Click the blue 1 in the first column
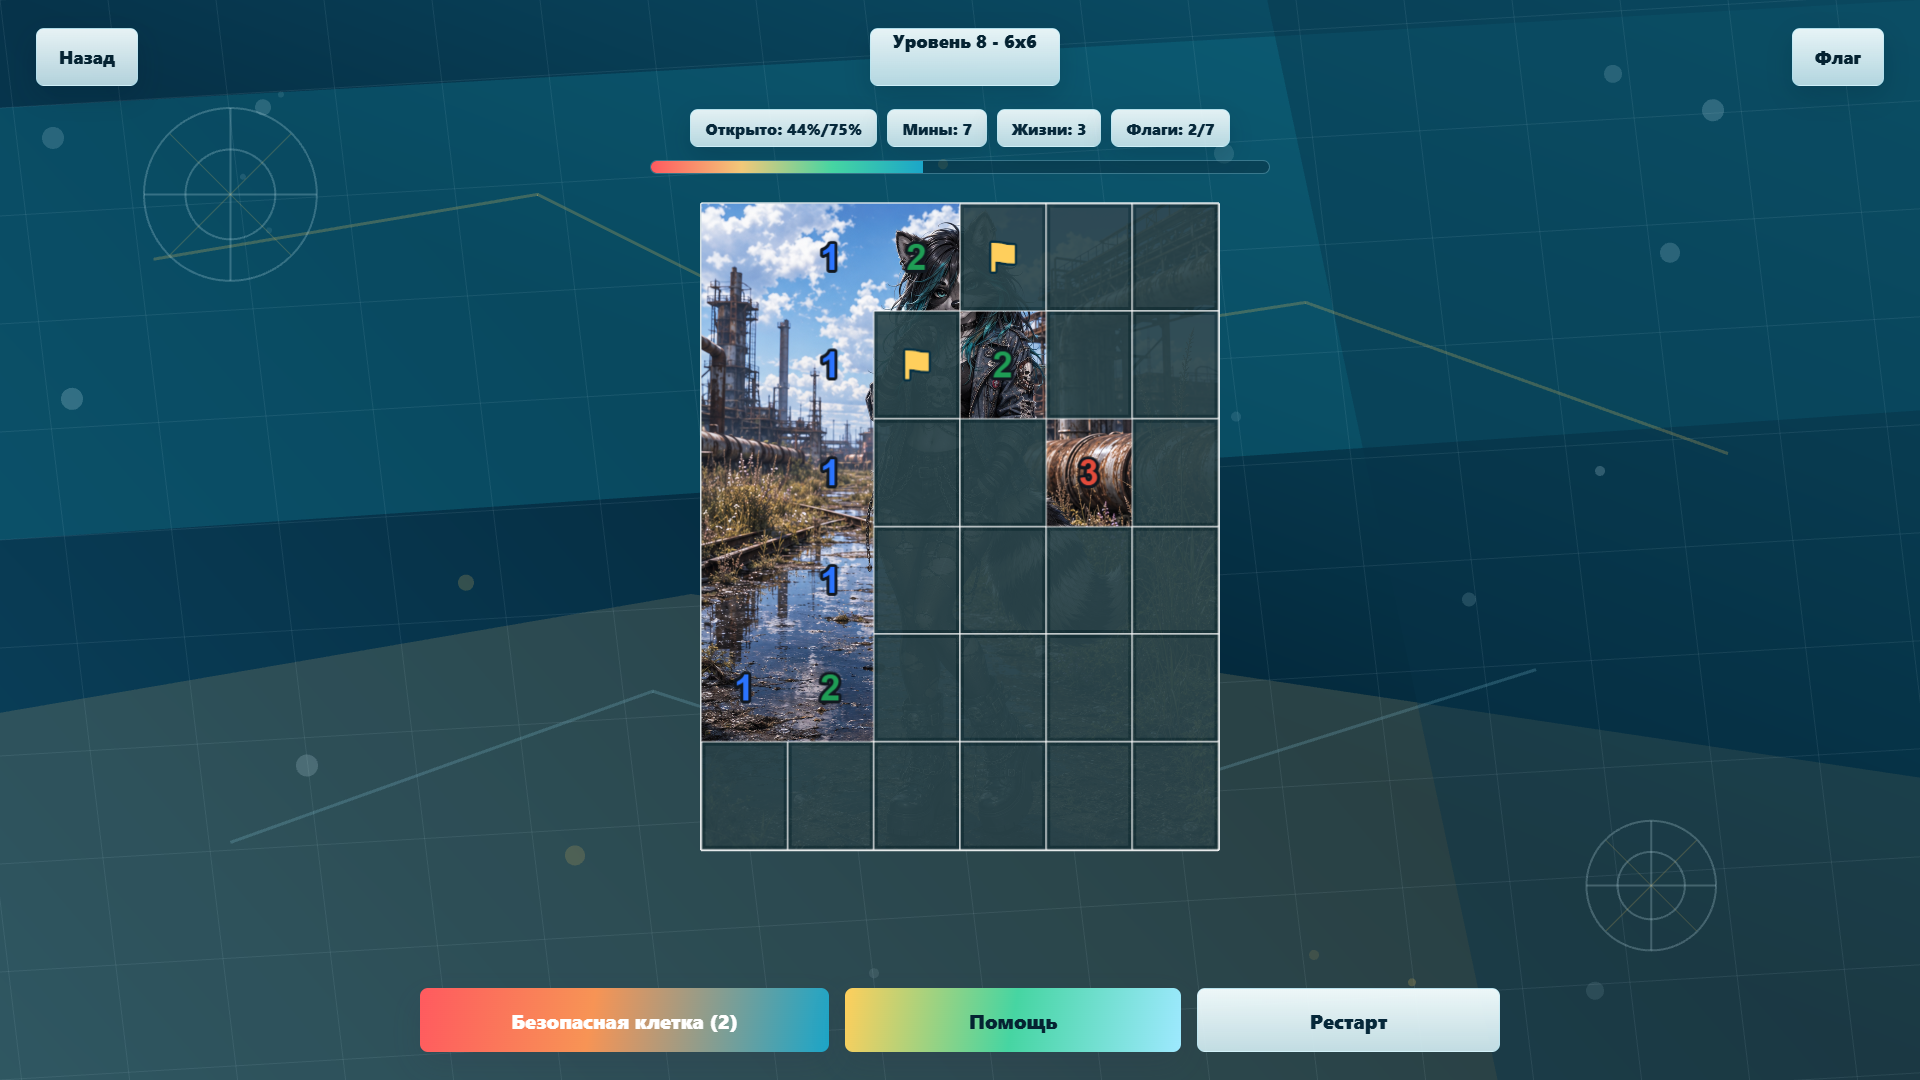Image resolution: width=1920 pixels, height=1080 pixels. click(x=744, y=688)
